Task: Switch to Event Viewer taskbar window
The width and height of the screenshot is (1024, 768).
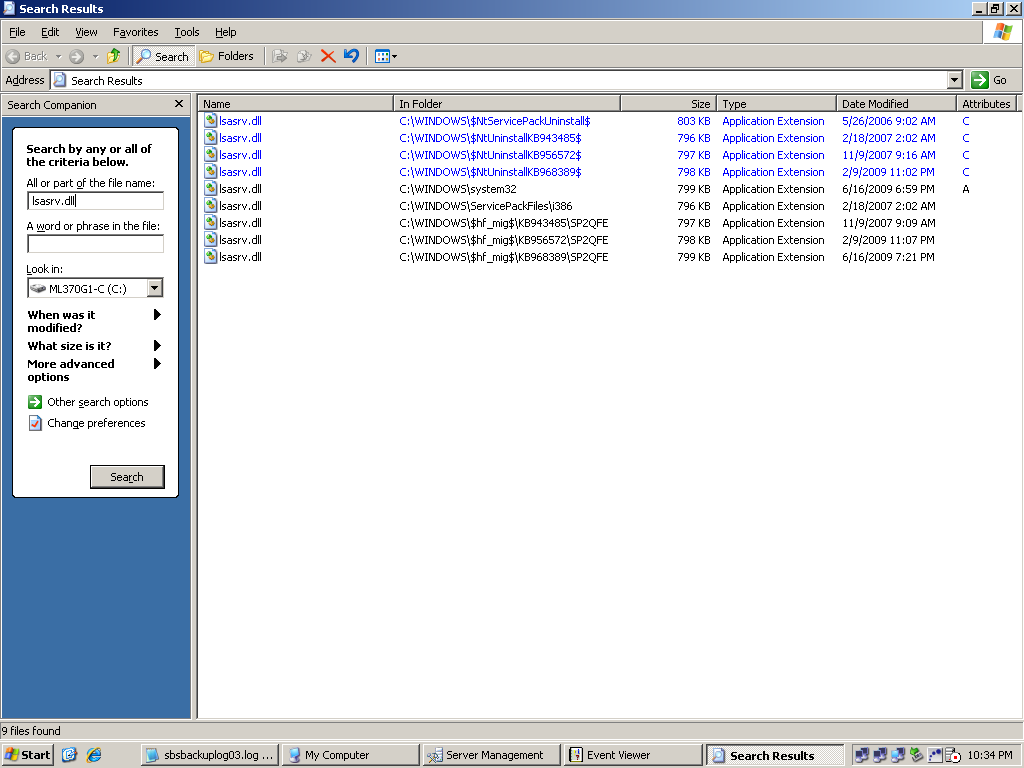Action: [632, 755]
